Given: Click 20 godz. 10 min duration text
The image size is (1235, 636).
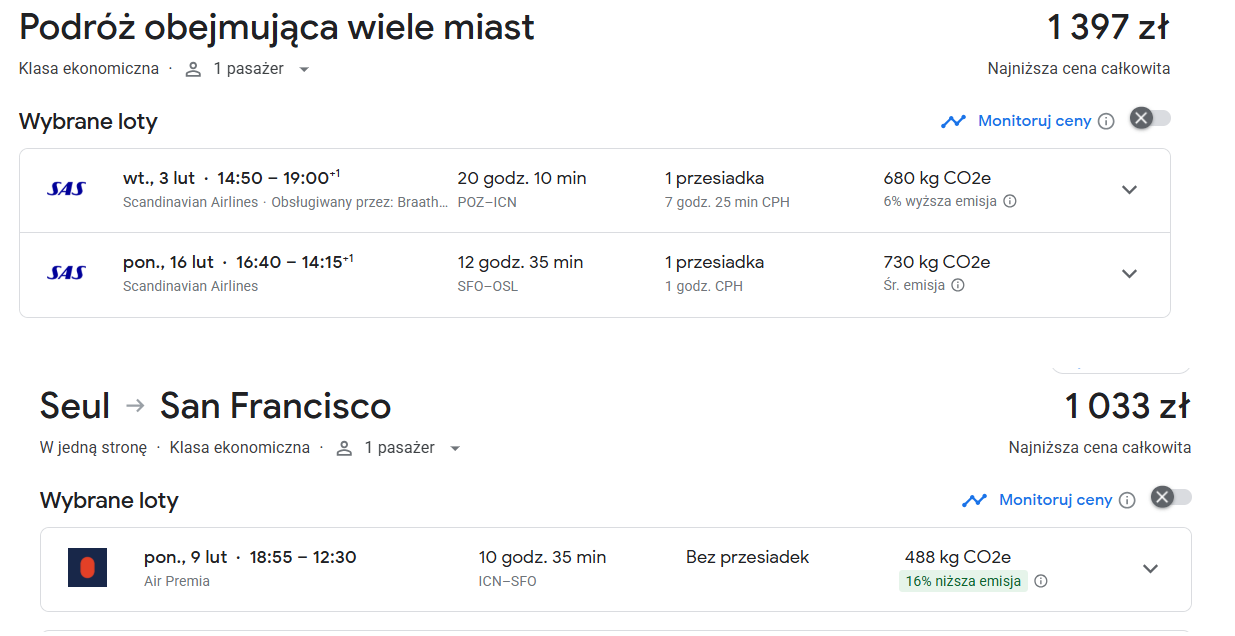Looking at the screenshot, I should (x=522, y=179).
